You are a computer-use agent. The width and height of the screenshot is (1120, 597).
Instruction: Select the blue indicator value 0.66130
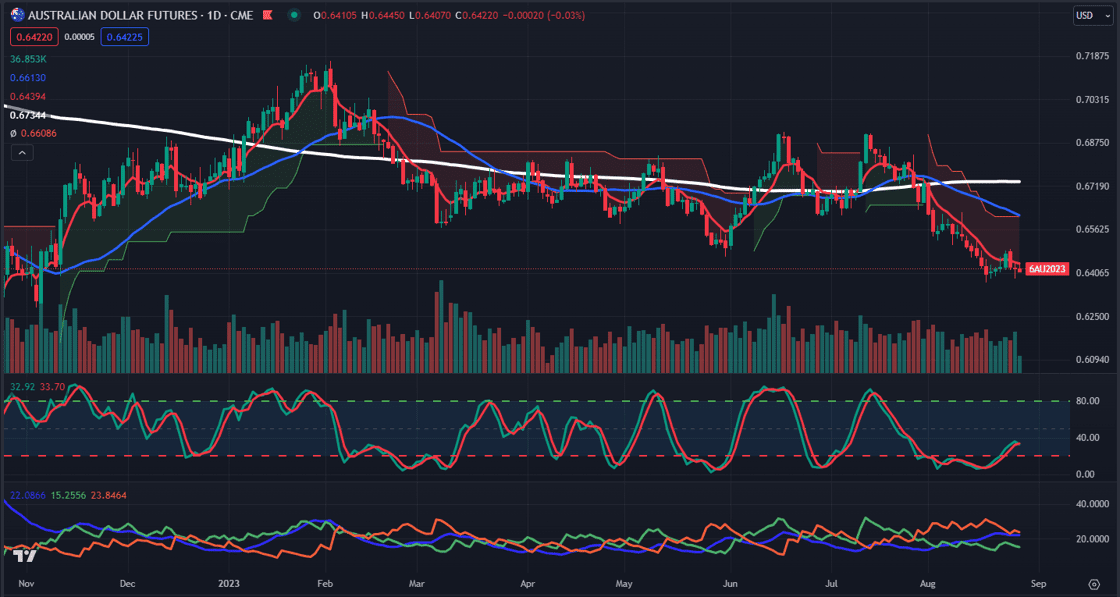tap(29, 77)
